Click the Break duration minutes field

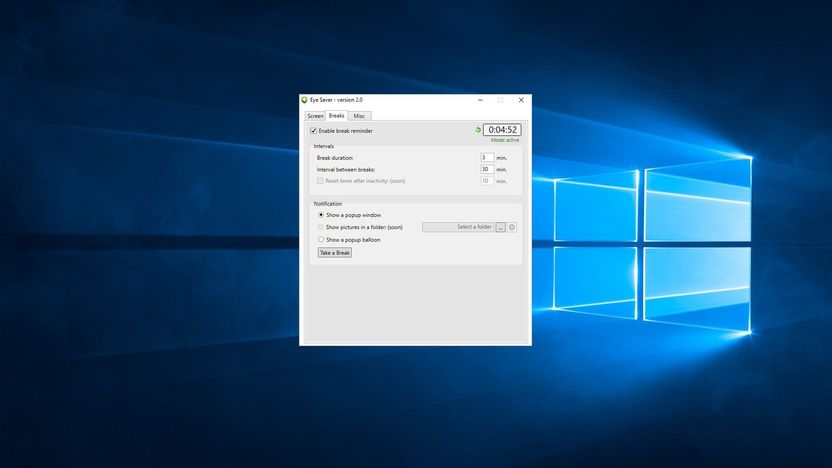pos(487,158)
